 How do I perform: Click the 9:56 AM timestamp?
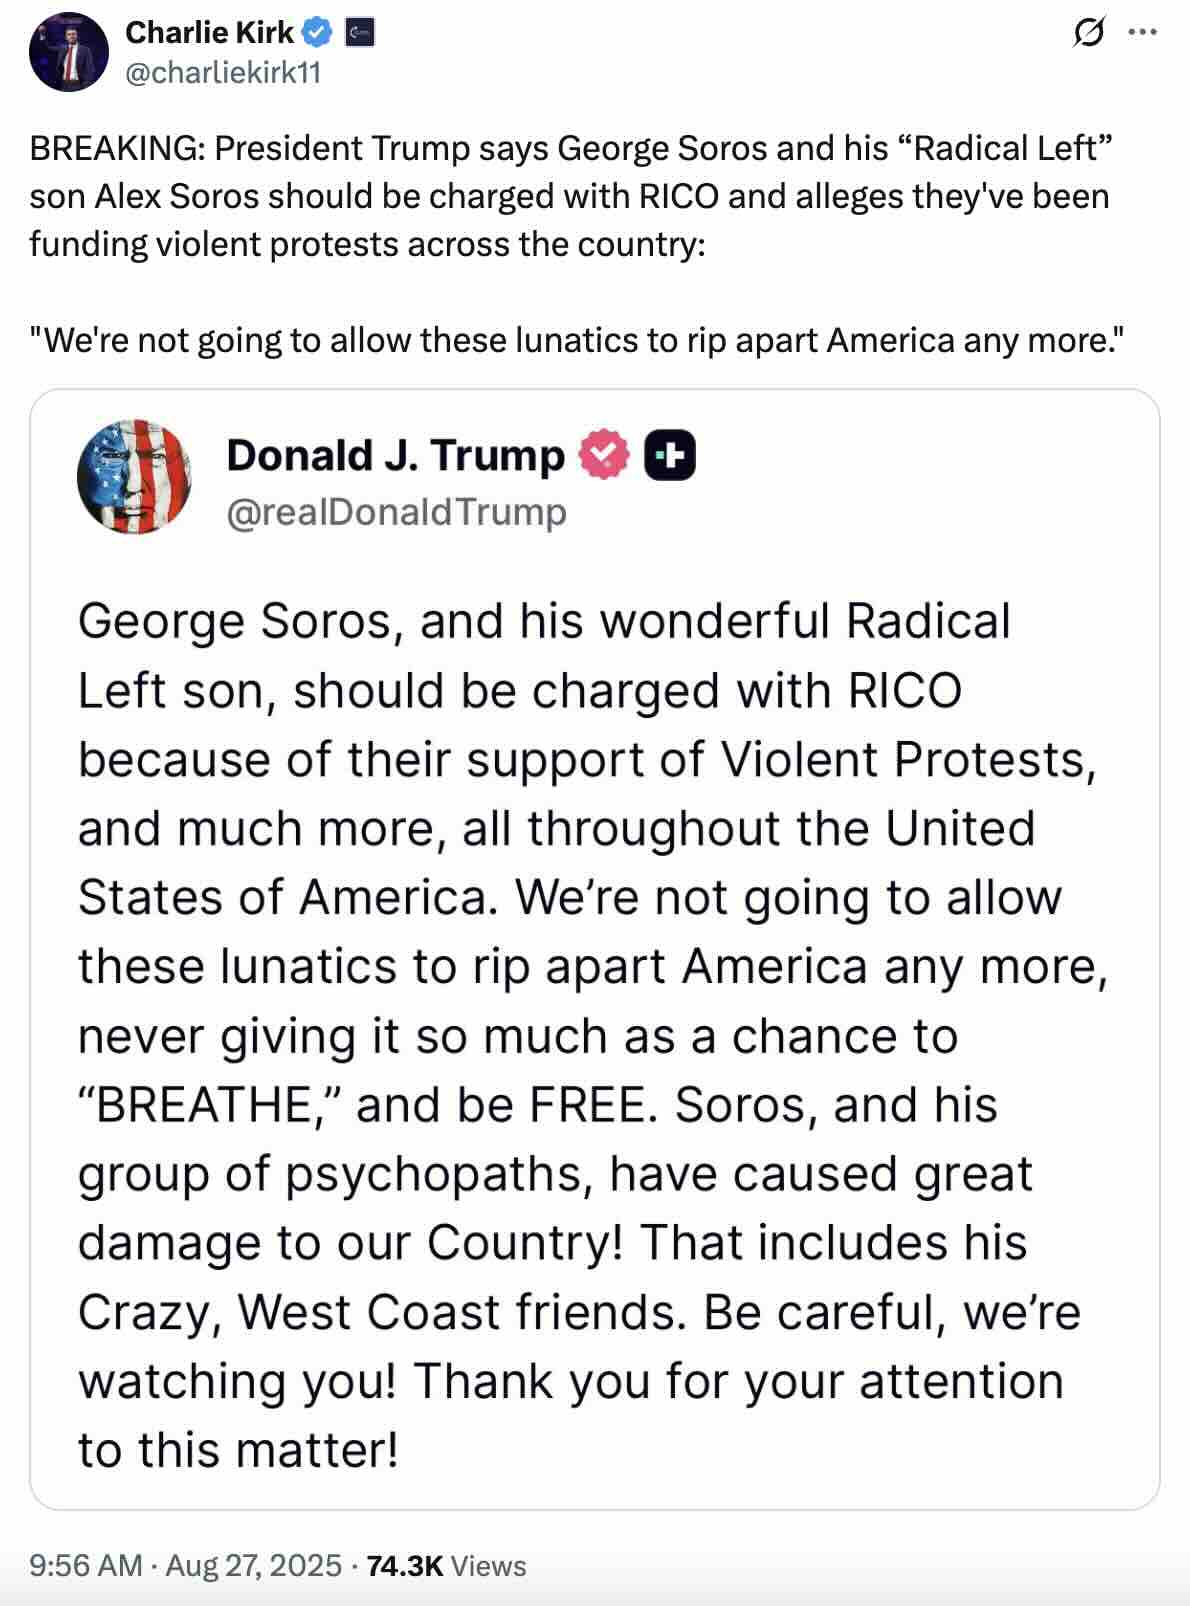point(86,1565)
